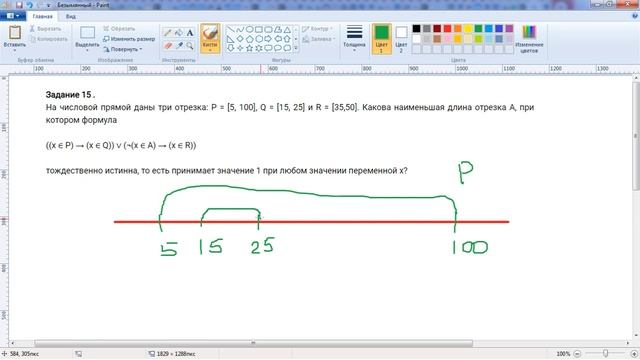This screenshot has width=640, height=360.
Task: Click the Копировать copy button
Action: coord(49,39)
